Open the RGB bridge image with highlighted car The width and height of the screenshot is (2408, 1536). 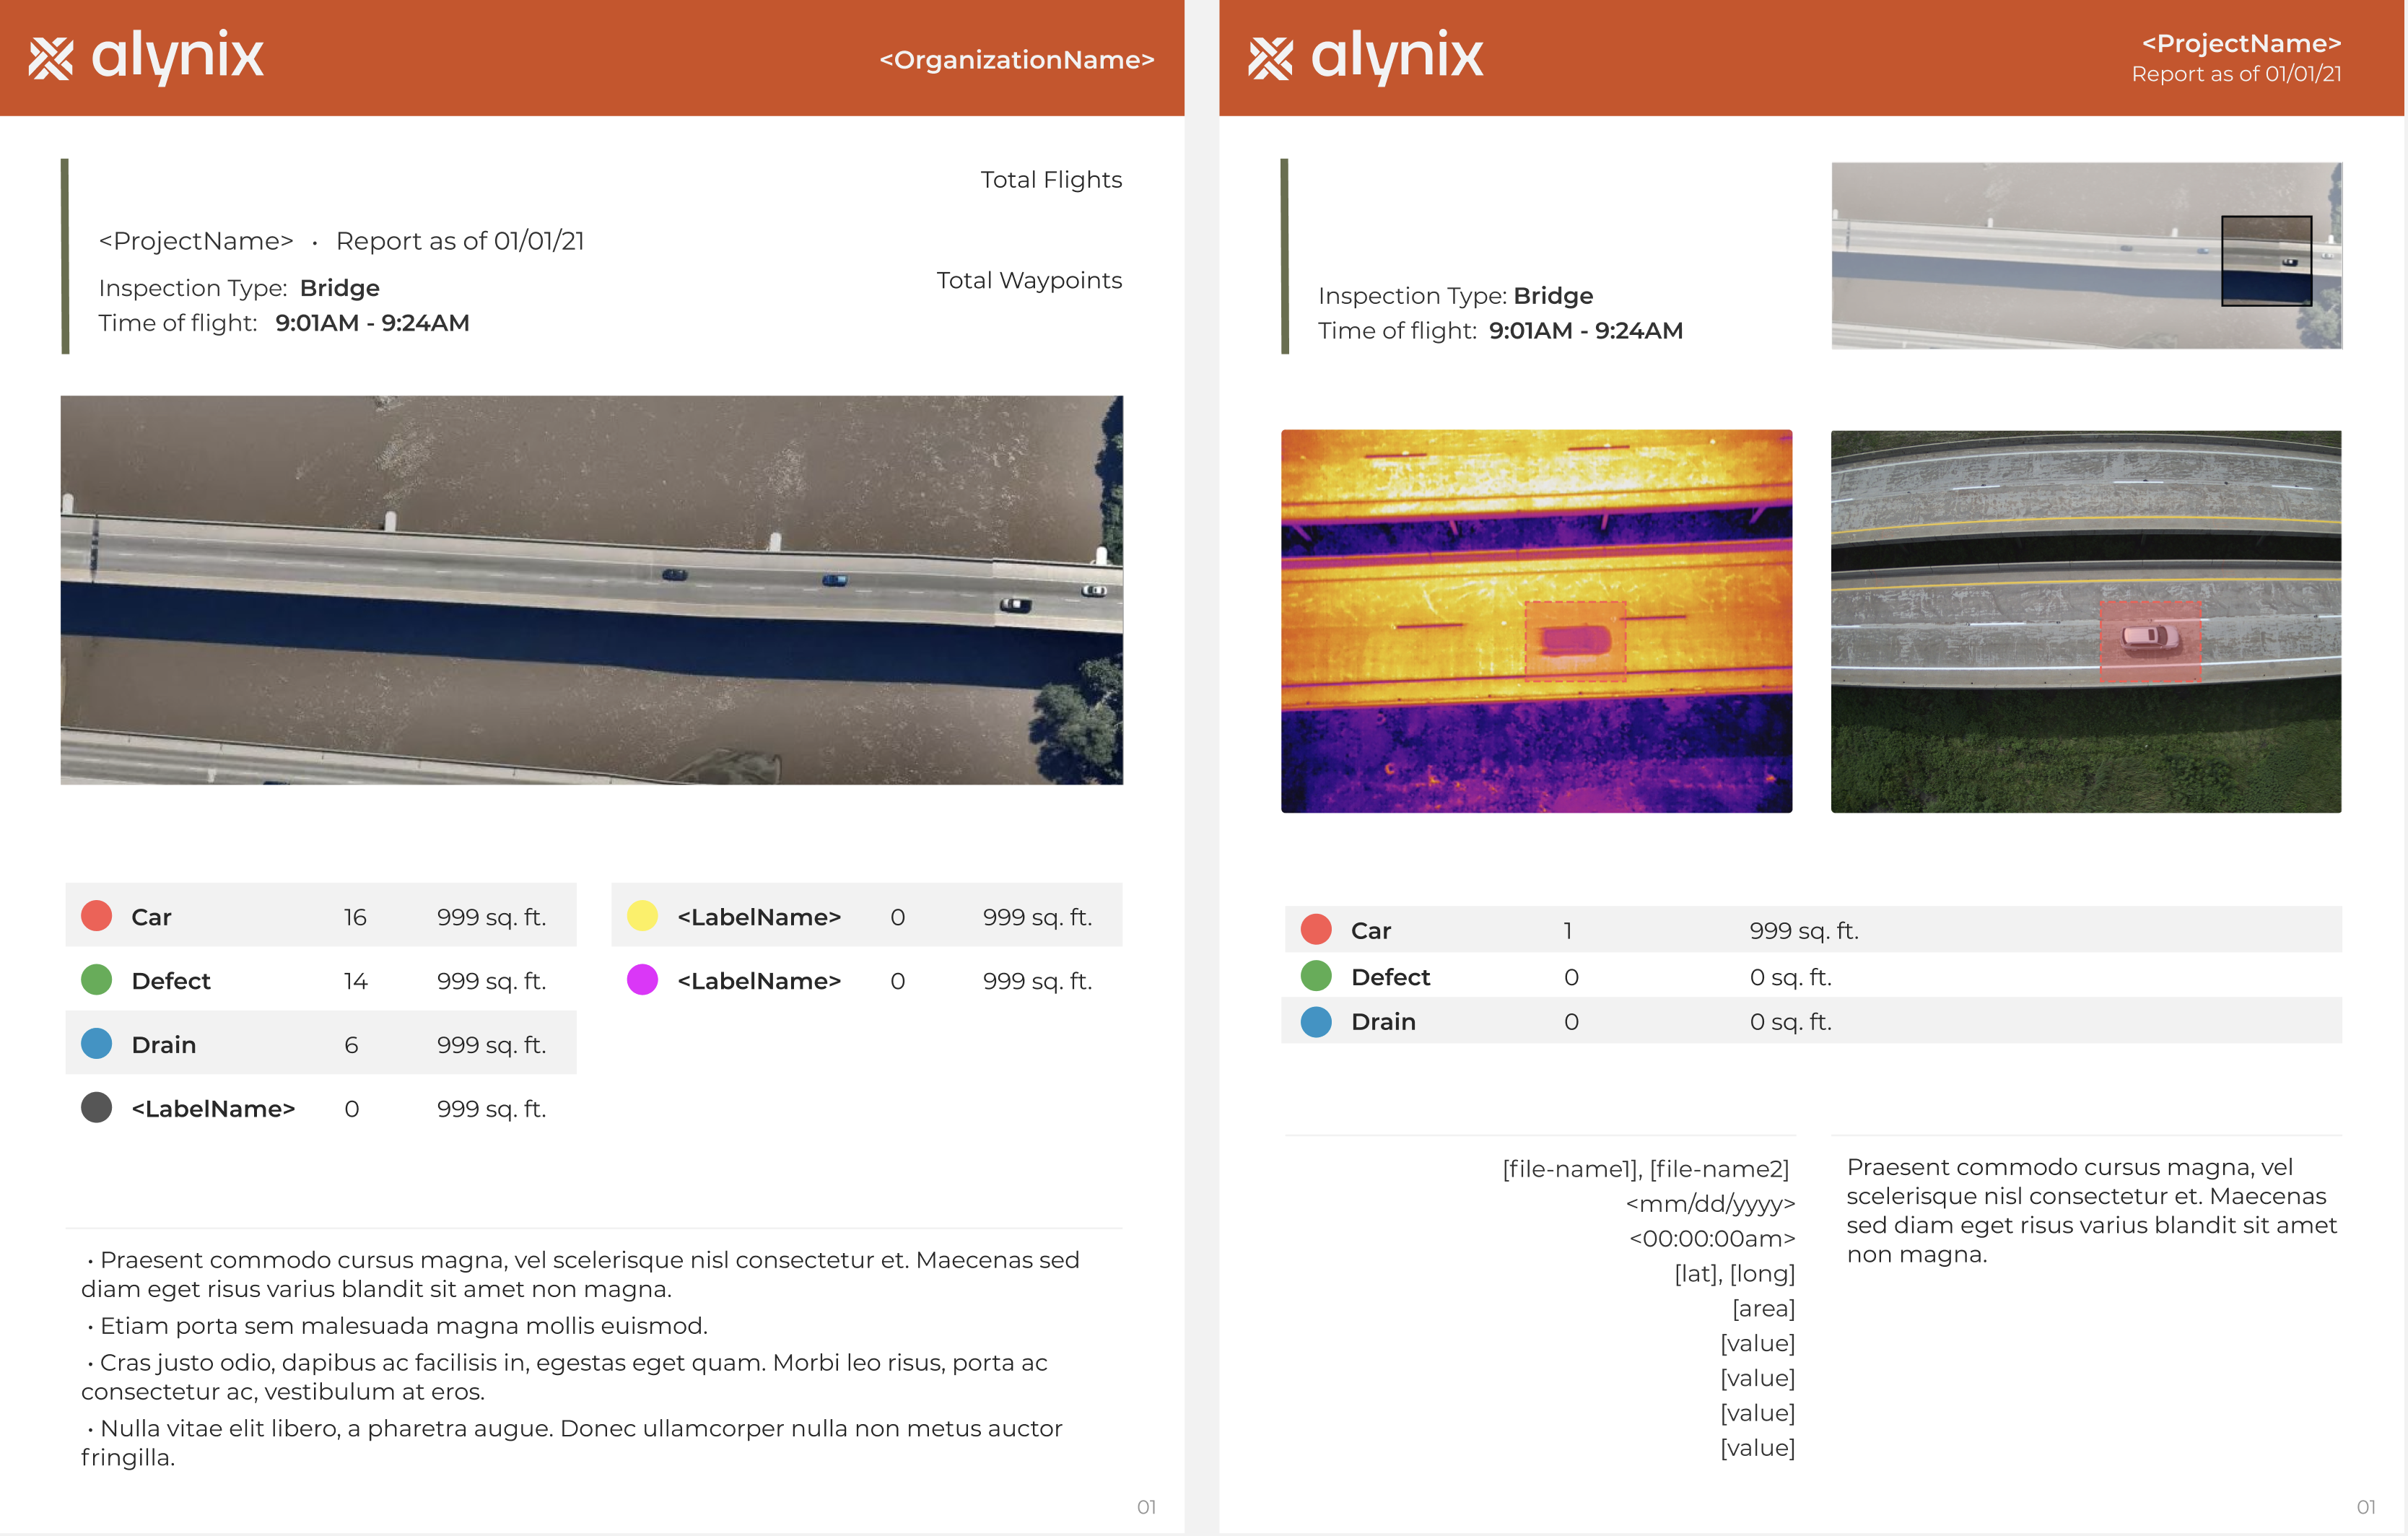2086,621
